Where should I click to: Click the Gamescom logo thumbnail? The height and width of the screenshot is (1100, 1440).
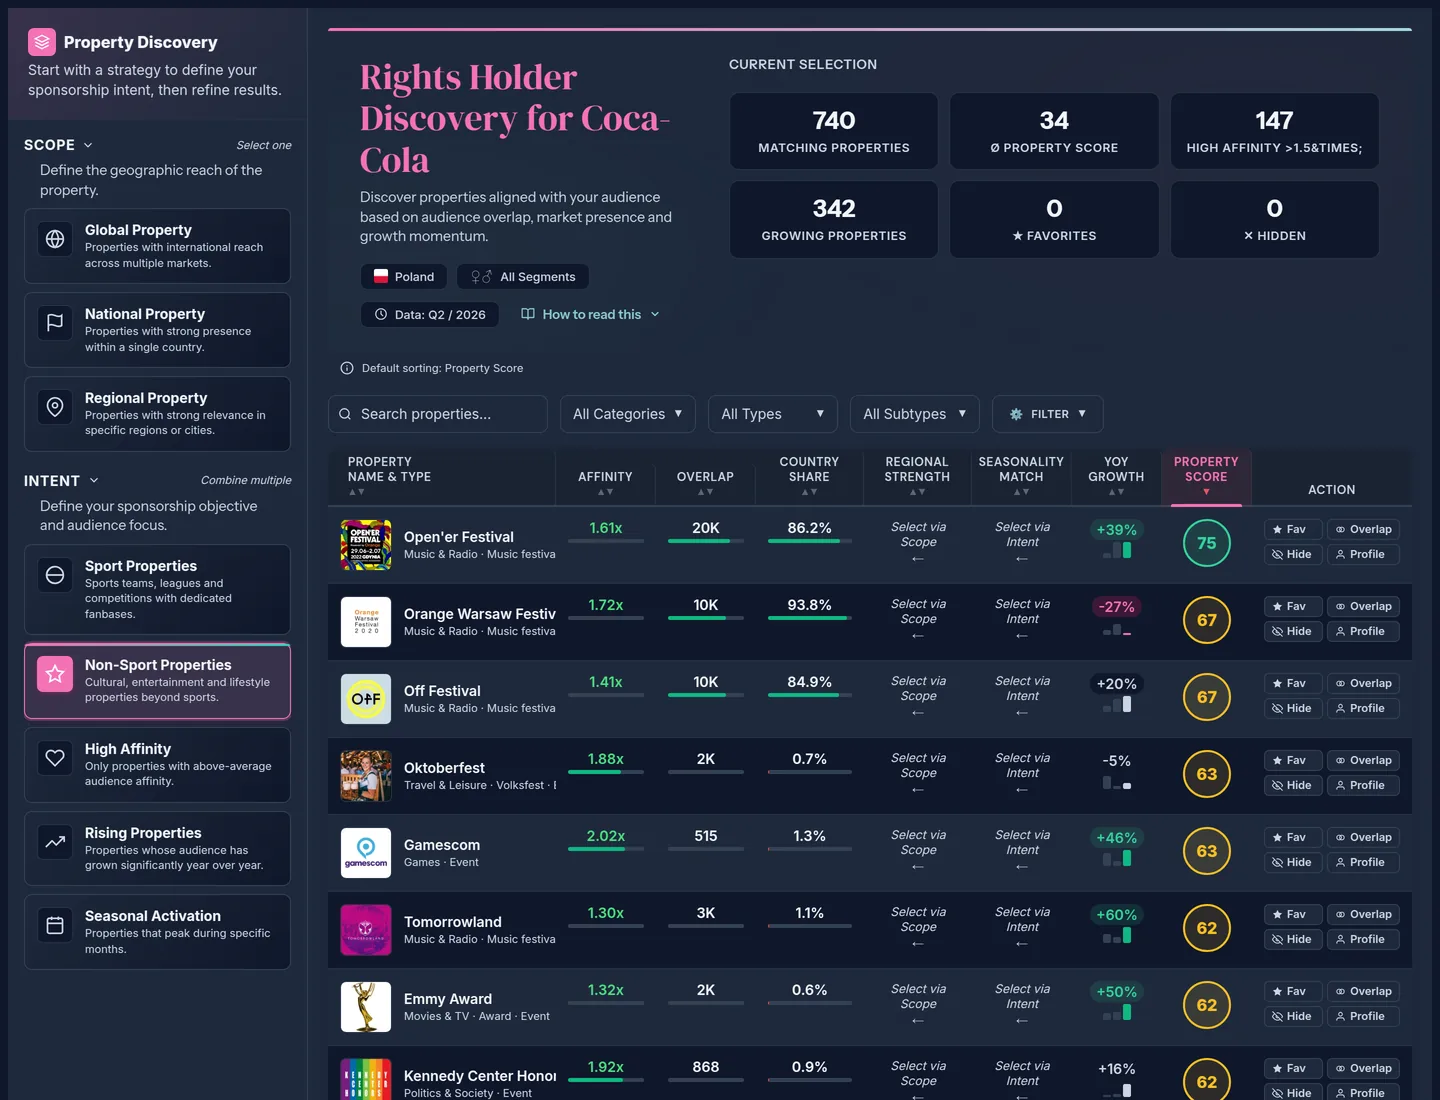pyautogui.click(x=366, y=853)
